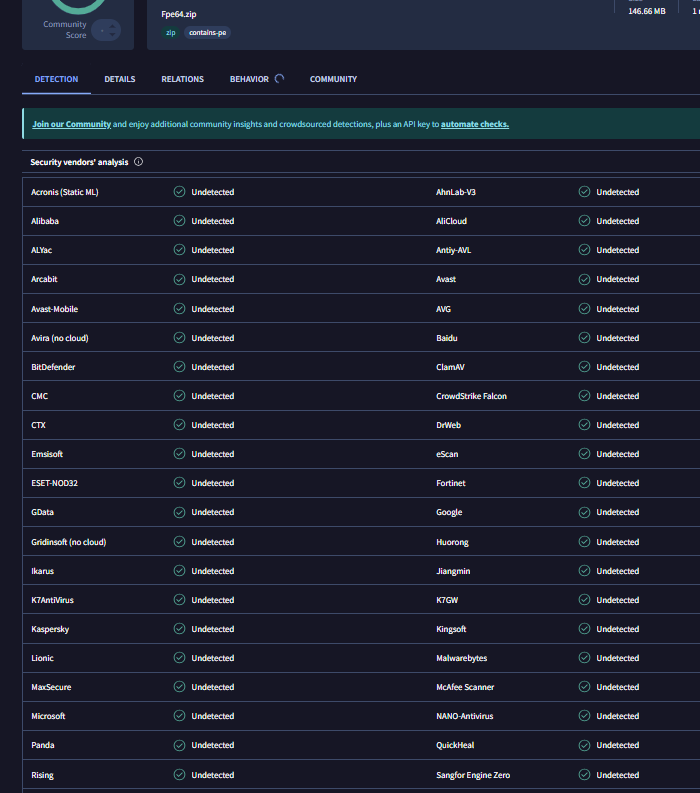Click the Avira (no cloud) checkmark icon
Screen dimensions: 700x793
180,338
